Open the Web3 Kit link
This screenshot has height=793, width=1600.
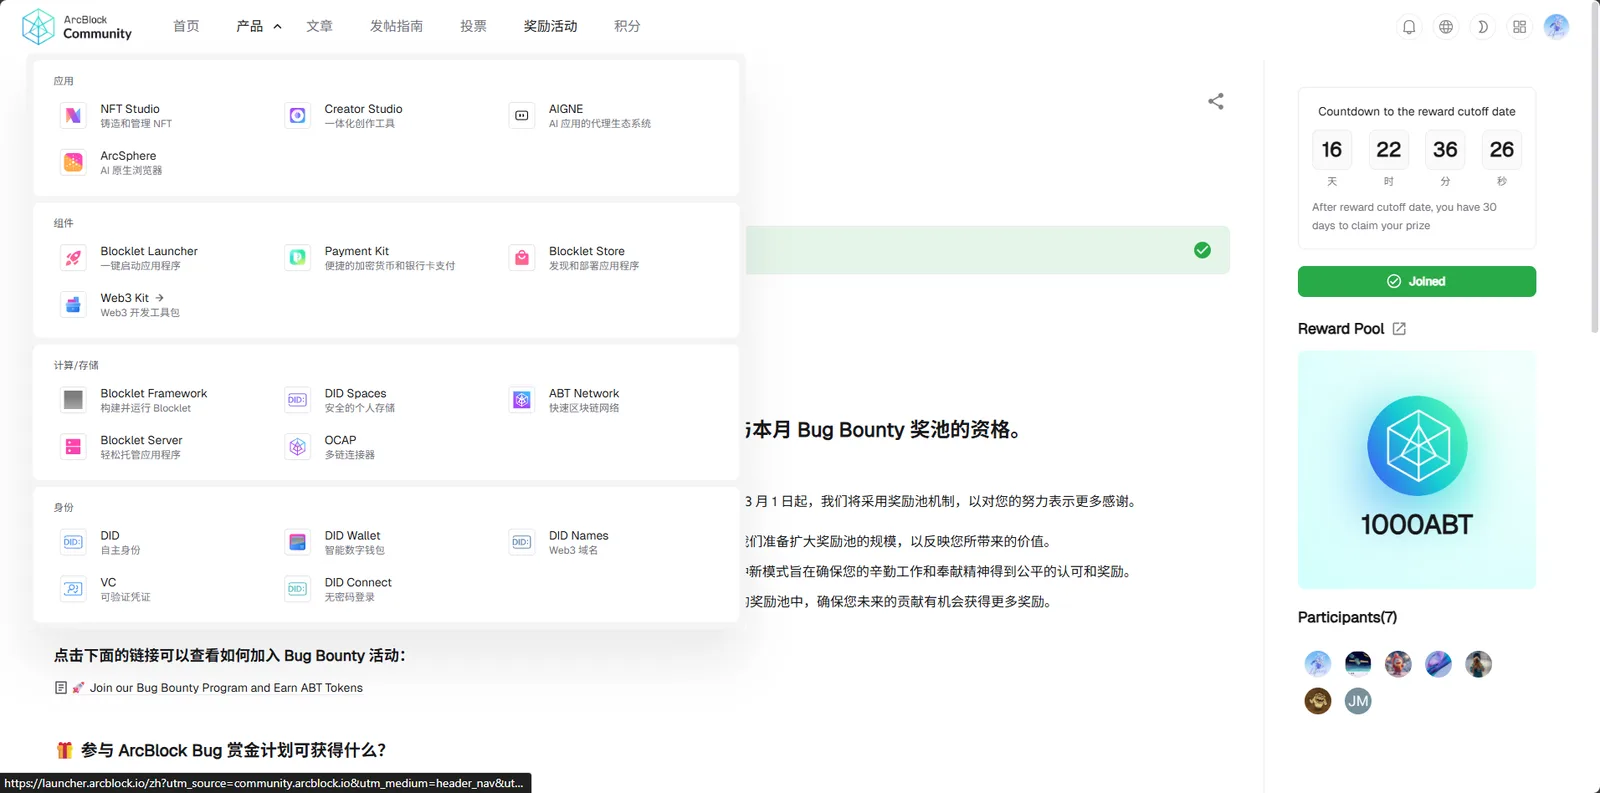point(125,298)
